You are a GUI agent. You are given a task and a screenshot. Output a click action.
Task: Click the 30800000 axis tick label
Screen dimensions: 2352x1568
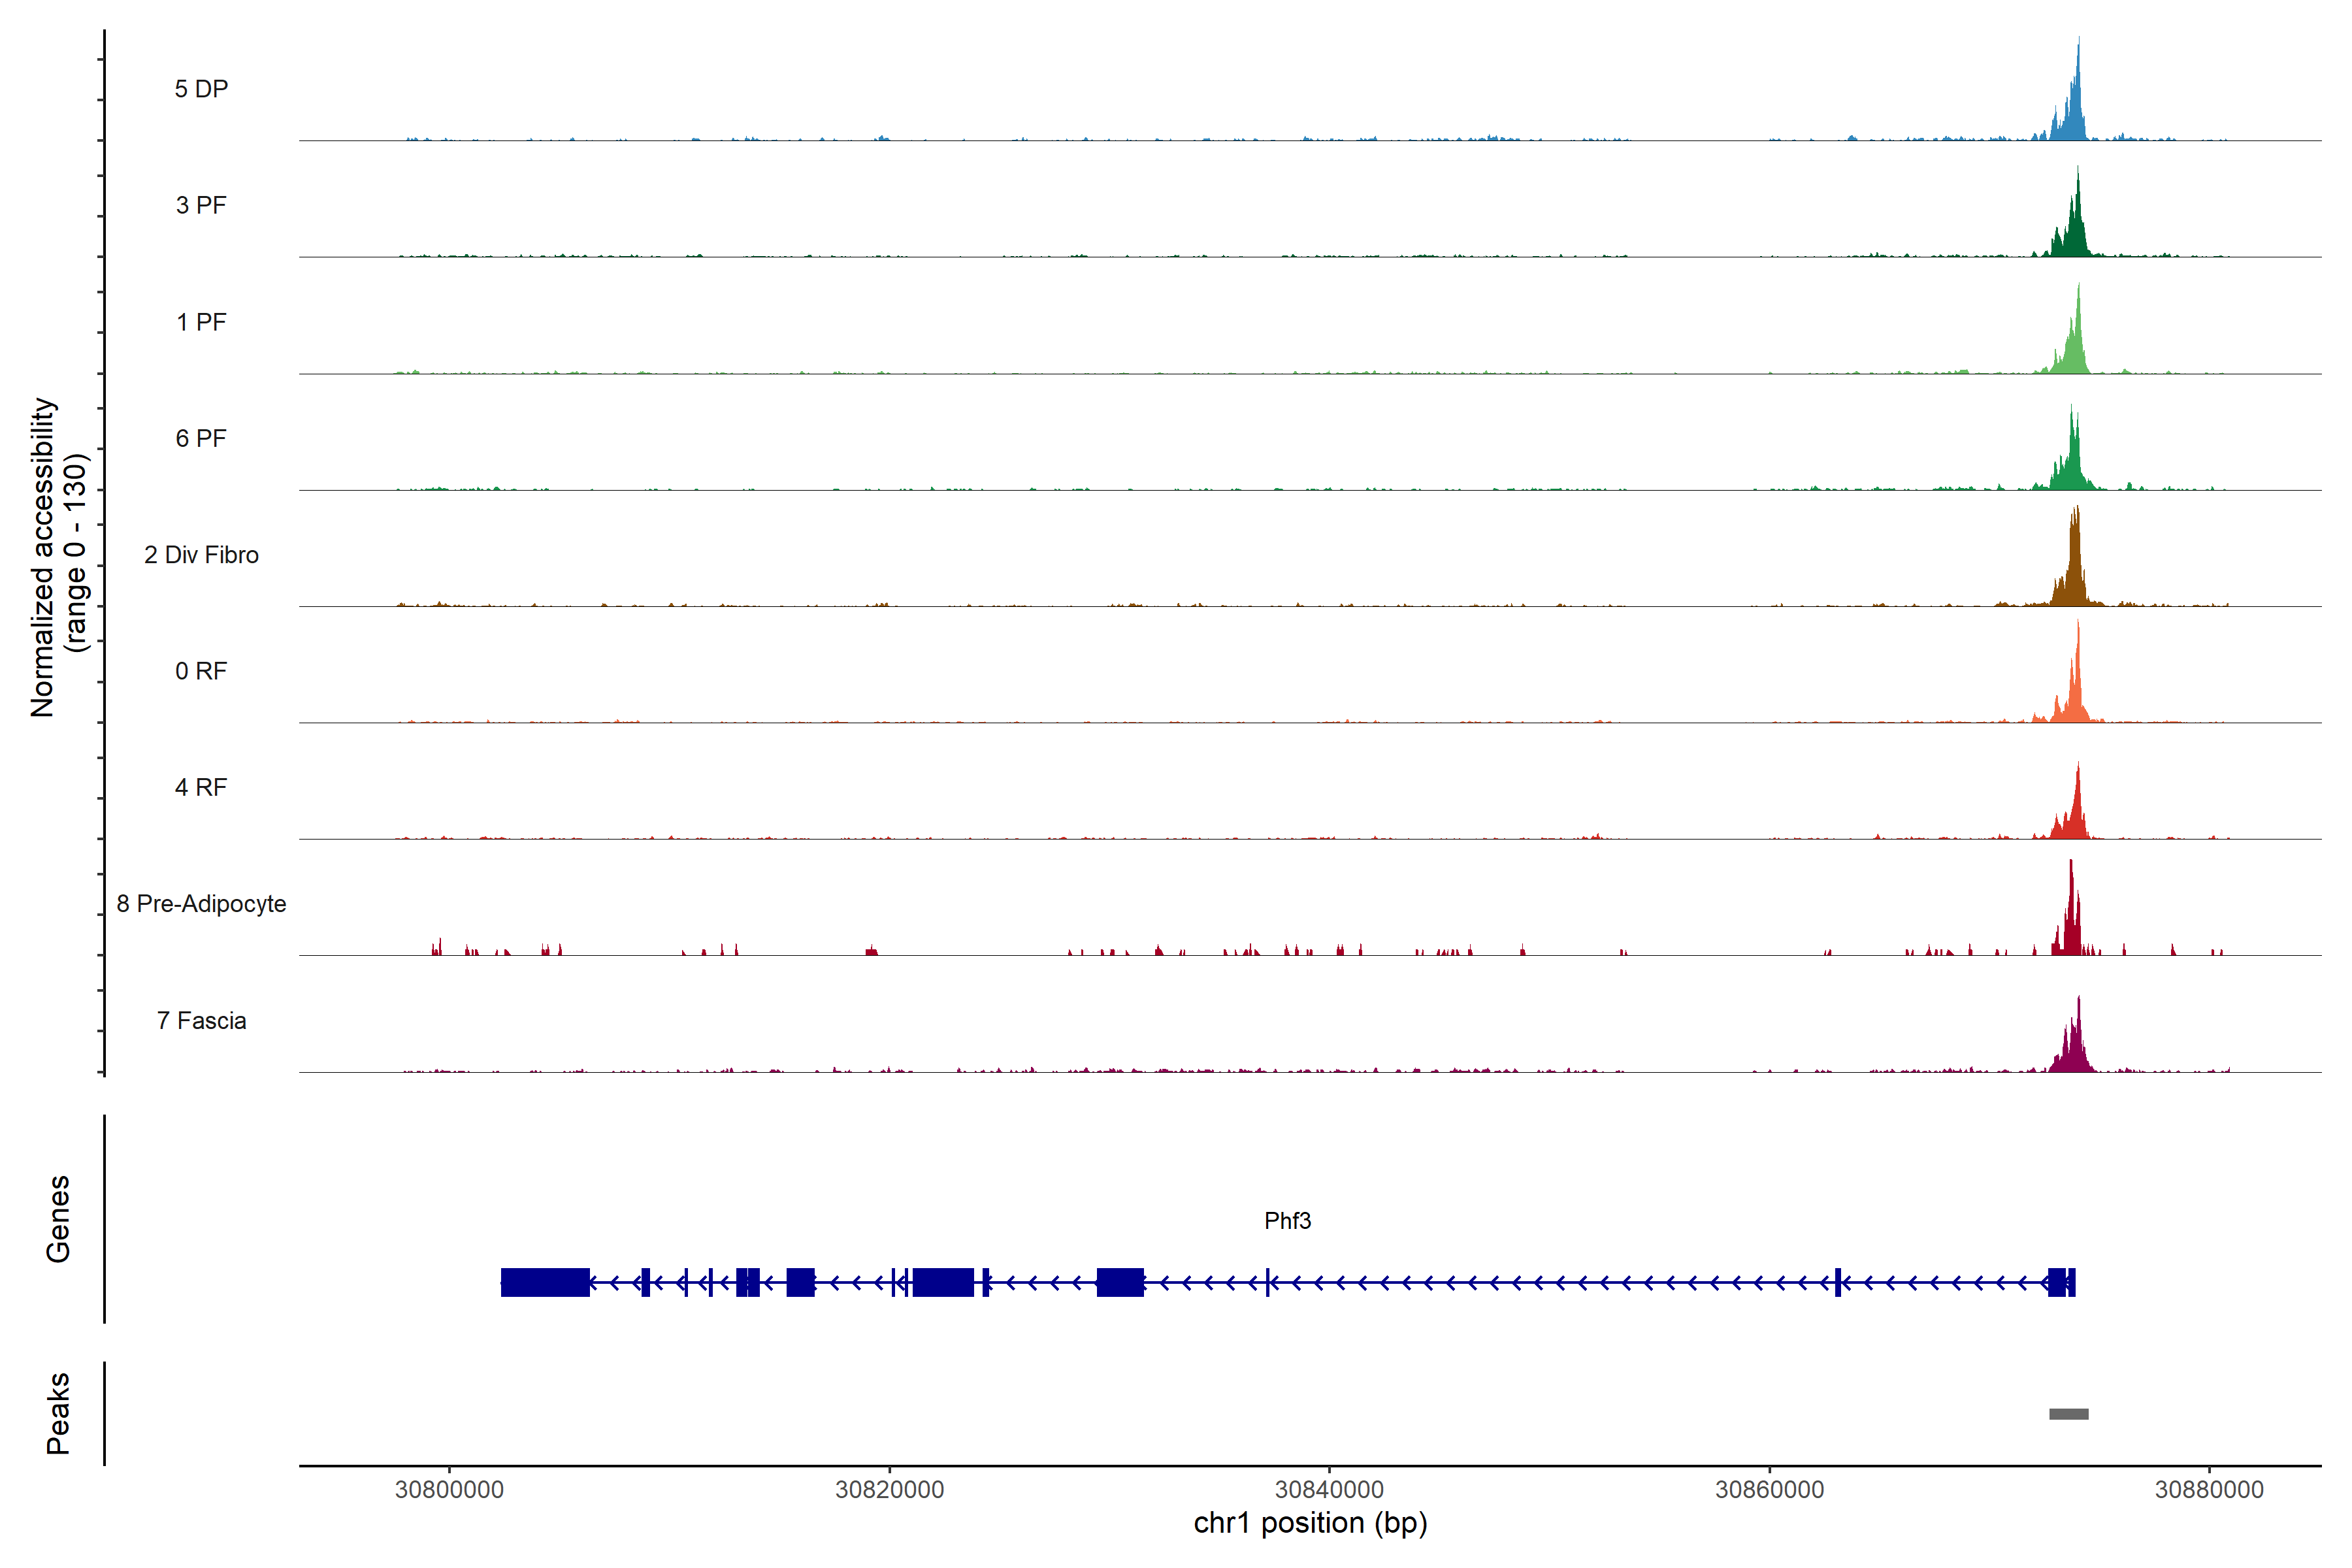(x=449, y=1489)
